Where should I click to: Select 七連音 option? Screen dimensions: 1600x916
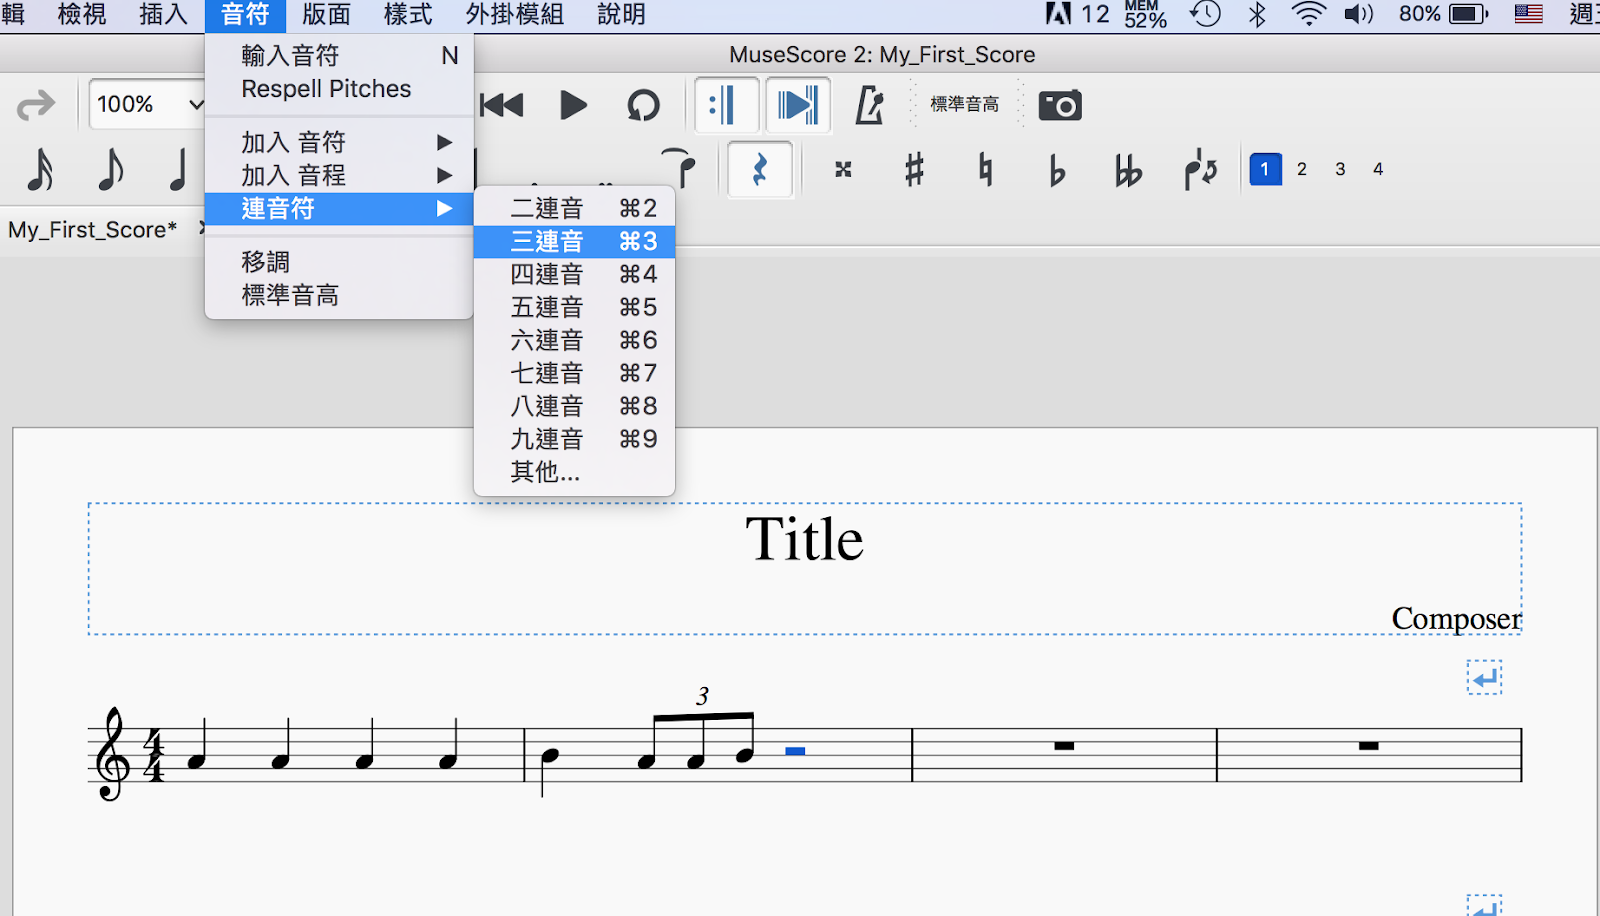[574, 373]
